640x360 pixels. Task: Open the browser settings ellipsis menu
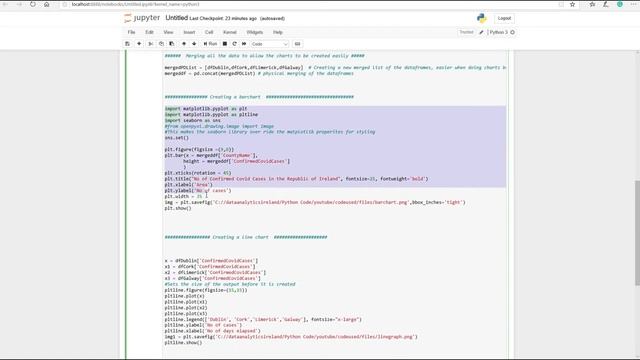[634, 4]
